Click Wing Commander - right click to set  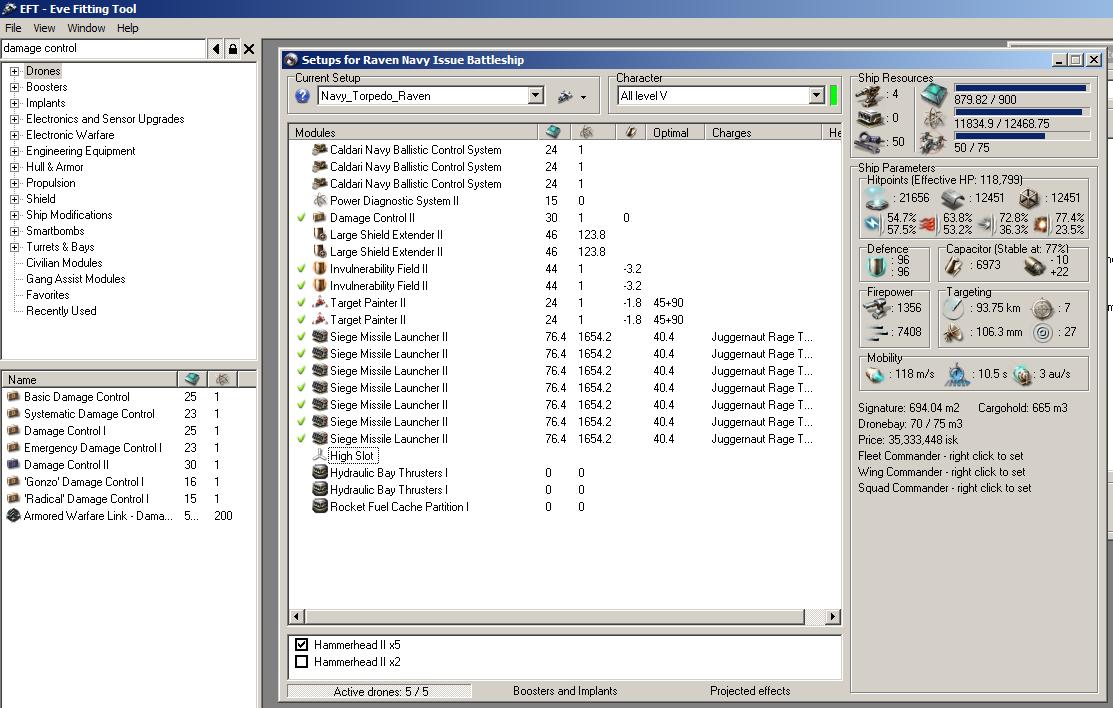(941, 472)
